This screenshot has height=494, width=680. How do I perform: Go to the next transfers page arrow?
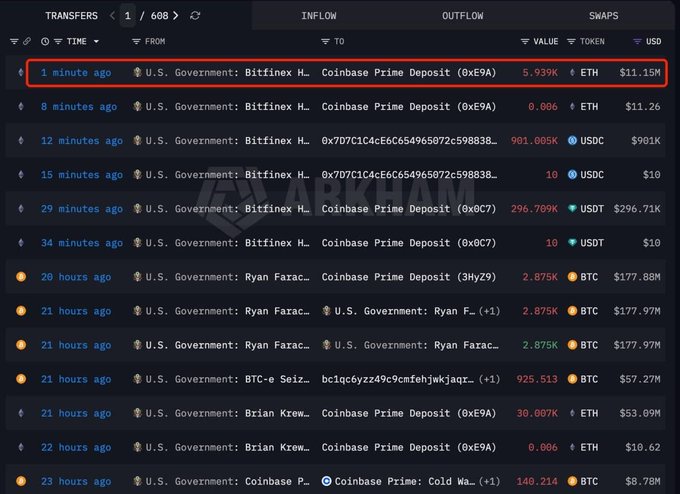[176, 16]
